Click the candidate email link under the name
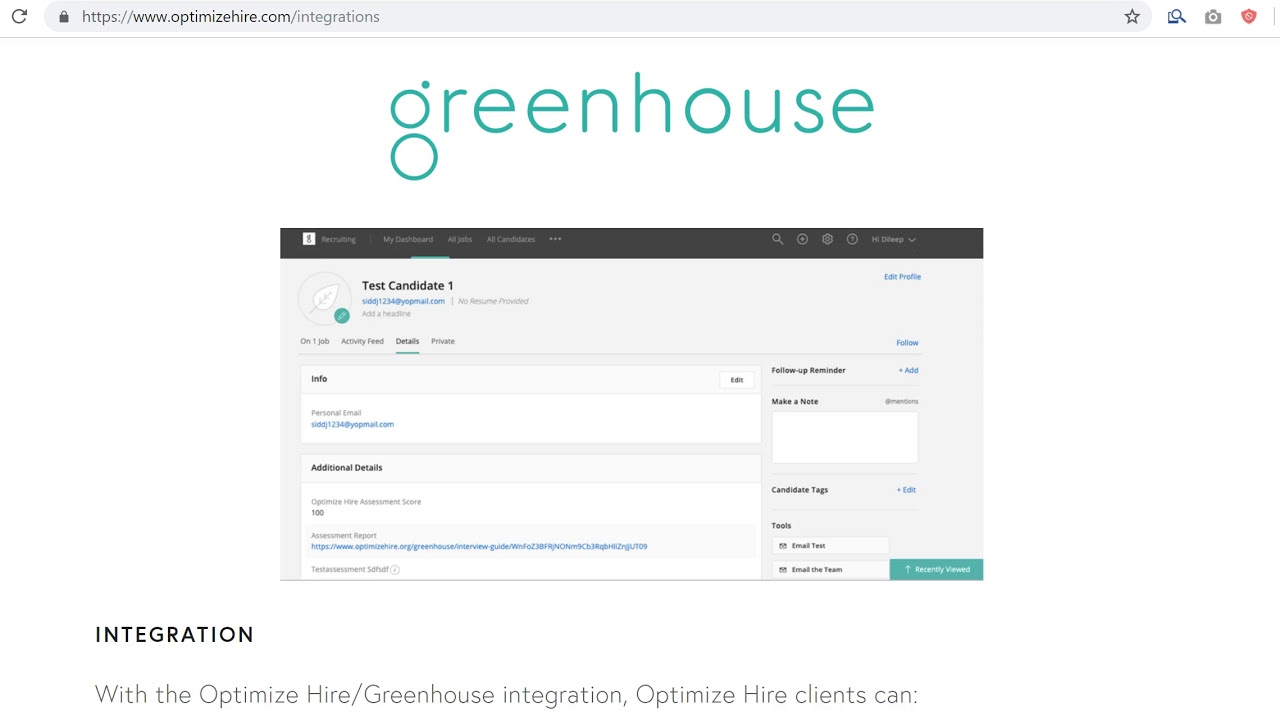Screen dimensions: 1280x720 403,301
